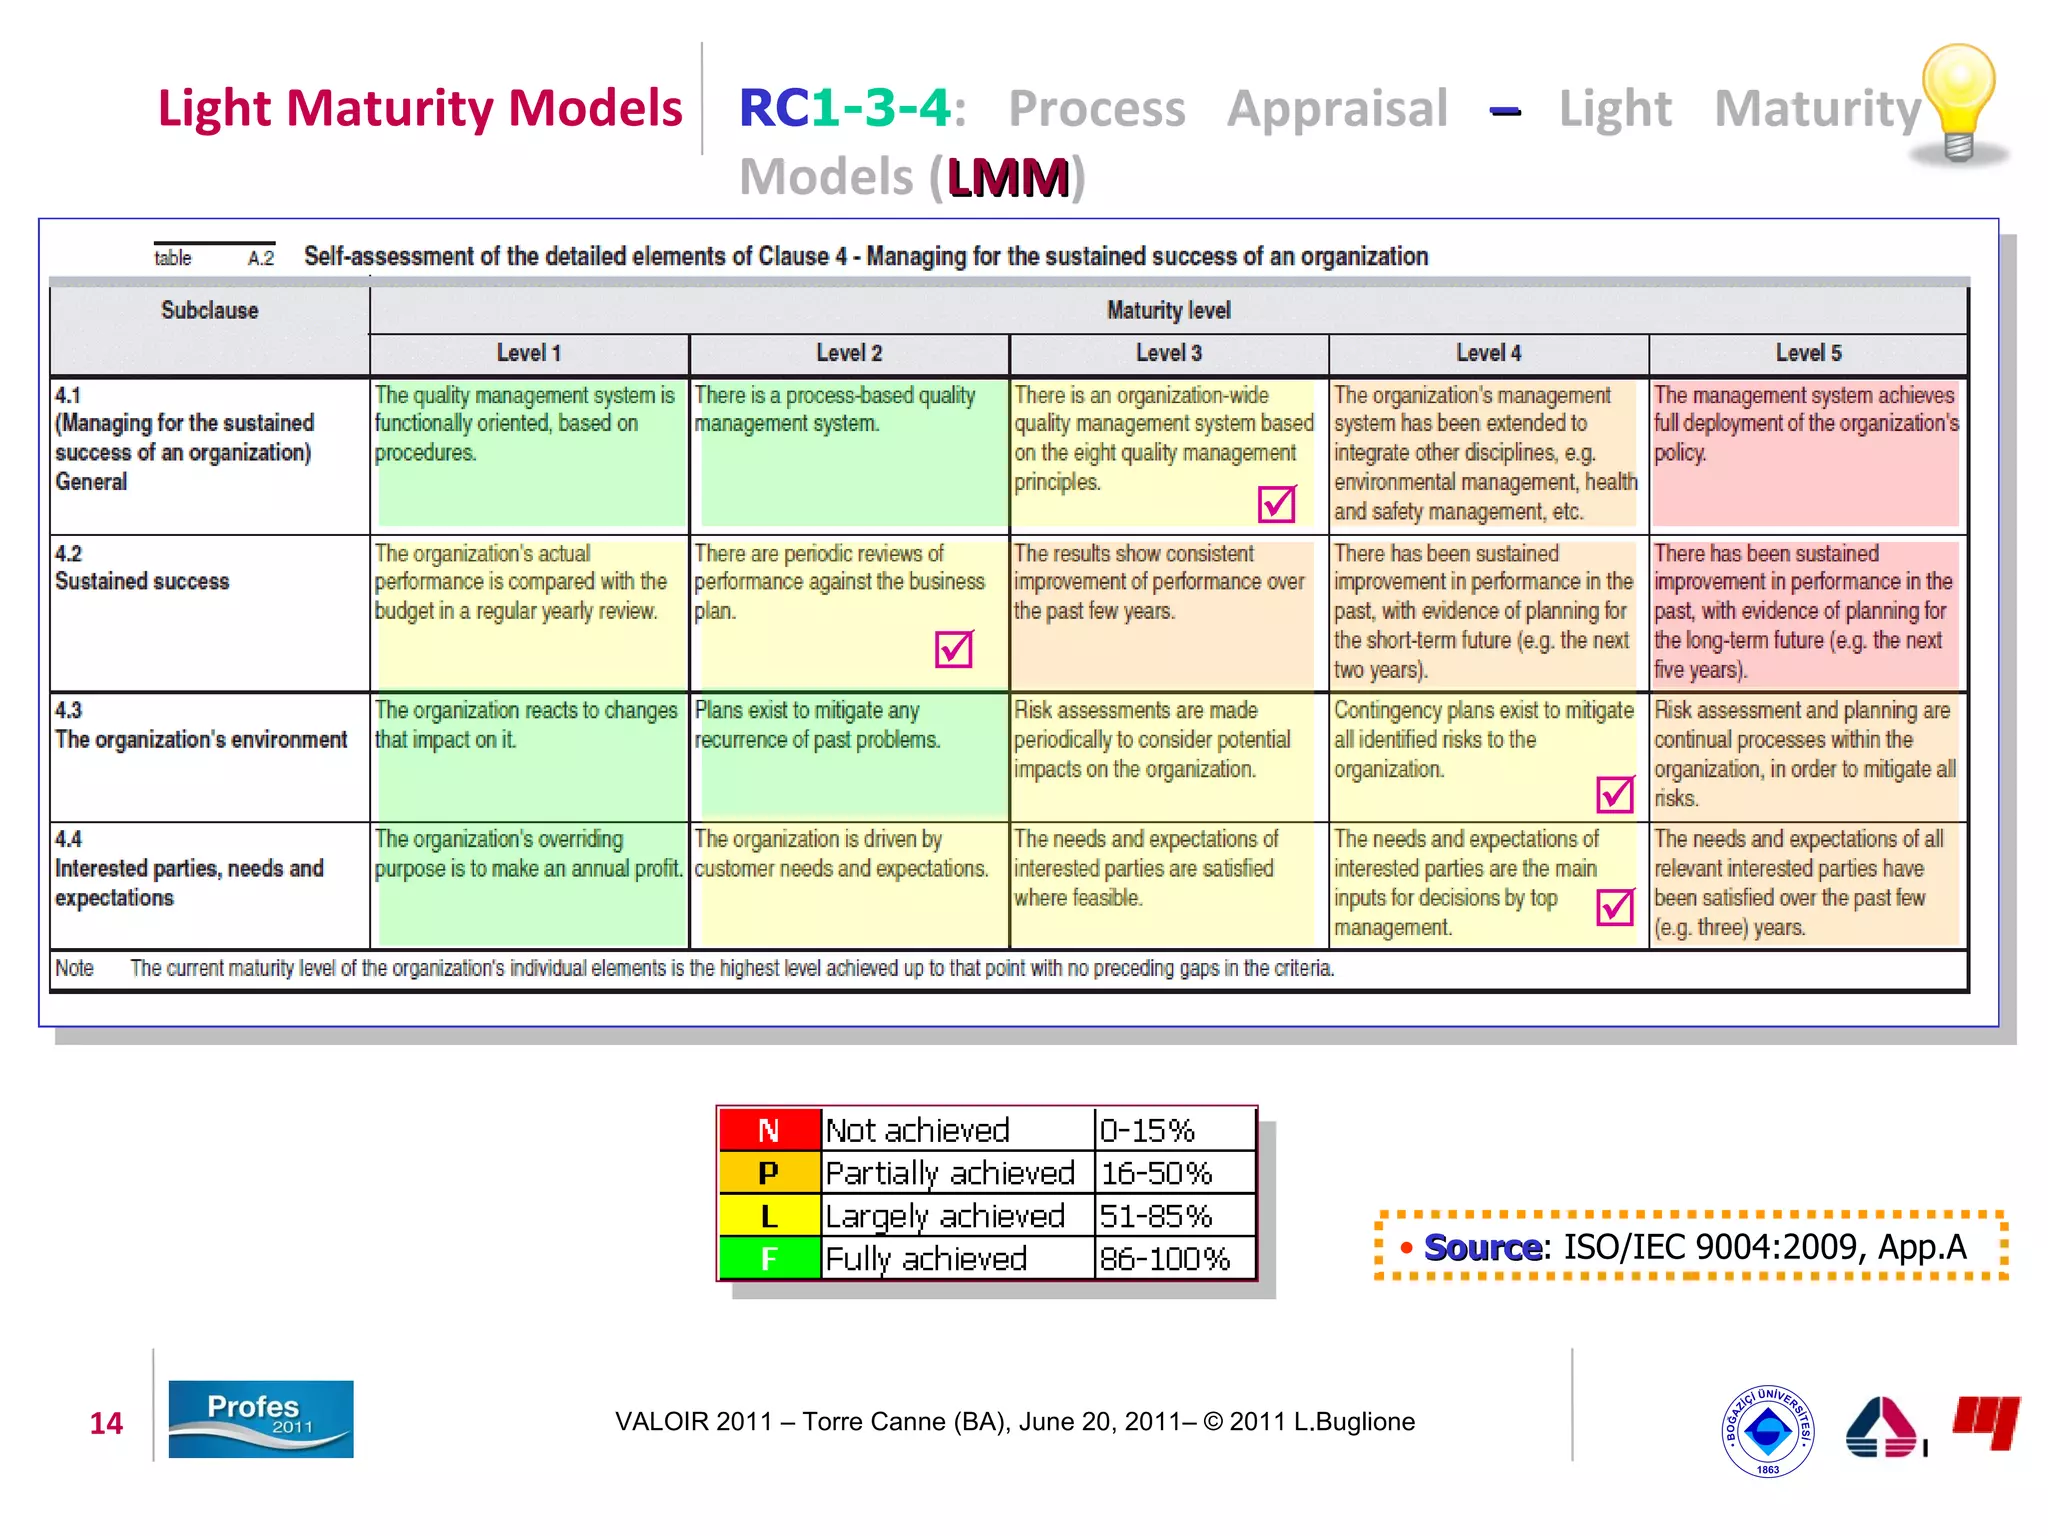The height and width of the screenshot is (1536, 2048).
Task: Click the Bogazici Universitesi round seal logo
Action: pos(1767,1432)
